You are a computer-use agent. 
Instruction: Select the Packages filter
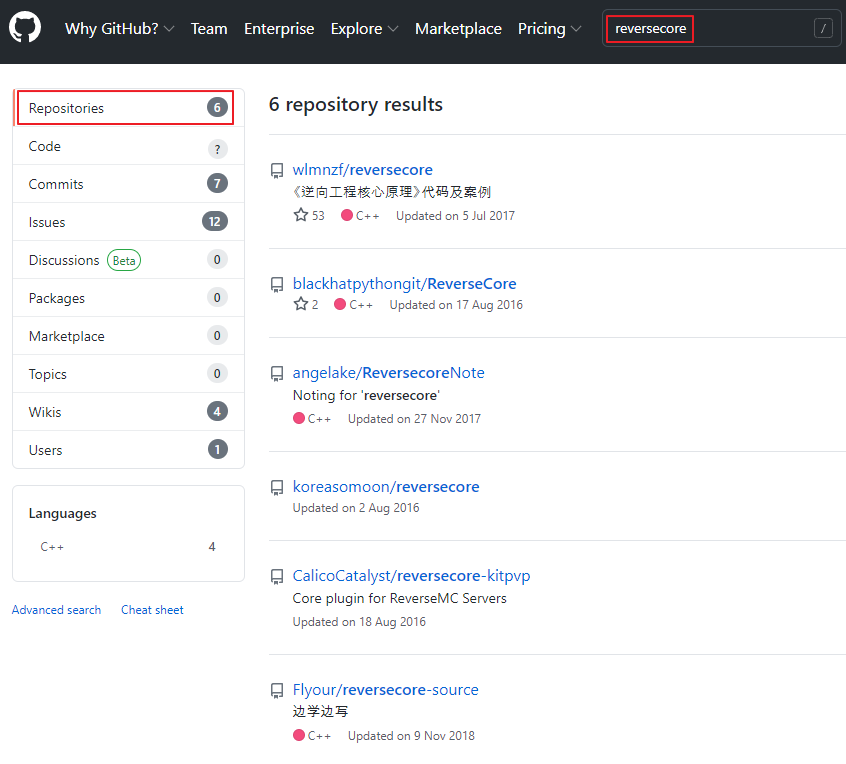point(128,298)
